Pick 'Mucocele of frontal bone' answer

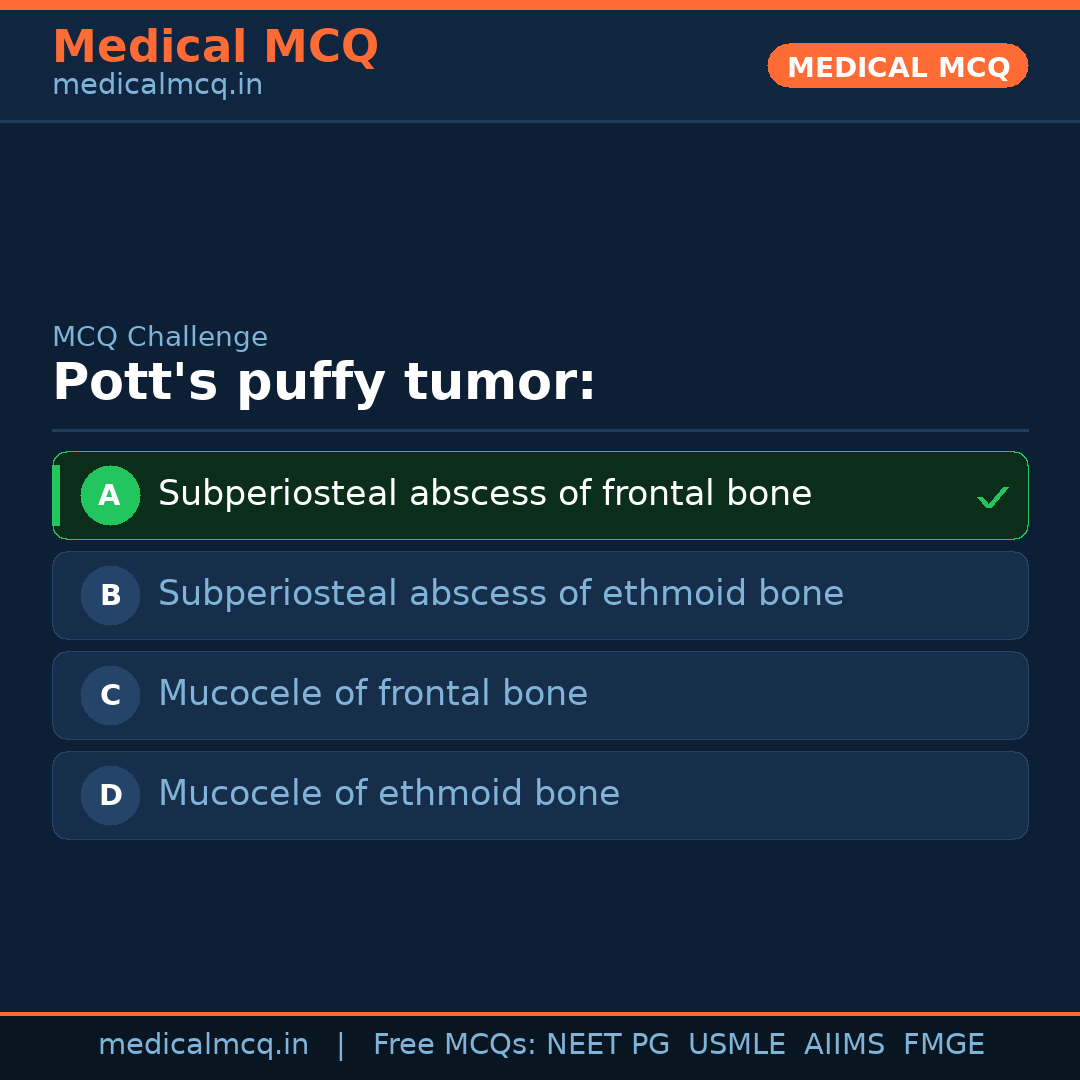(x=373, y=694)
